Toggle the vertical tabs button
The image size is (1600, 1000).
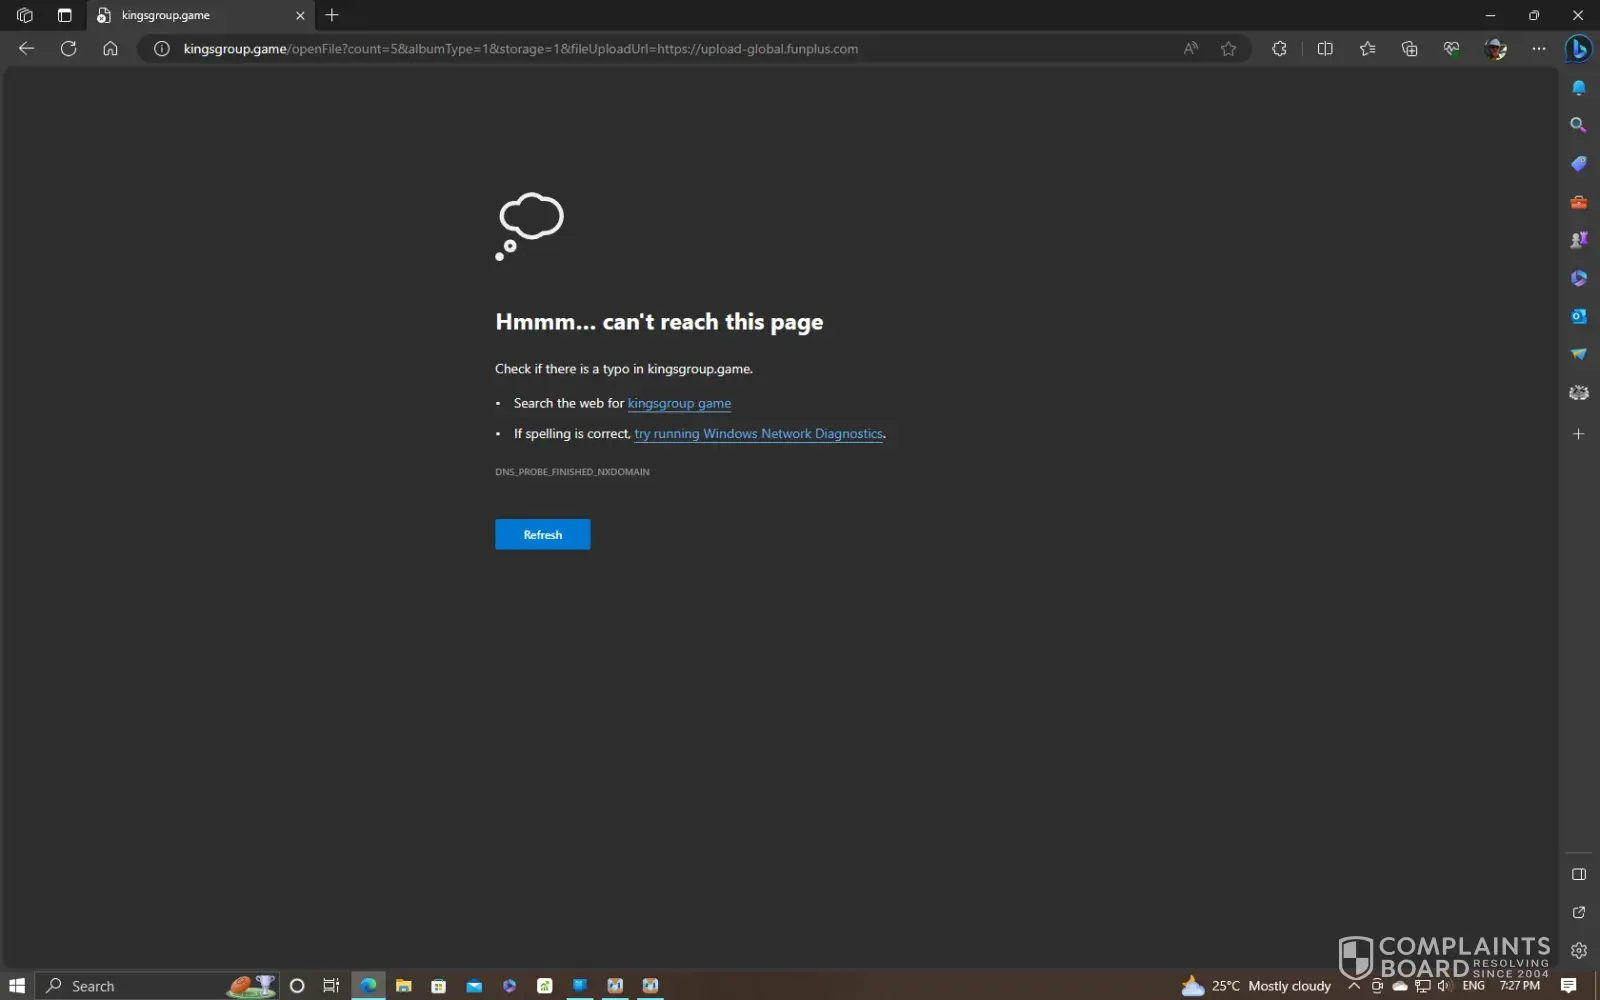(x=64, y=15)
